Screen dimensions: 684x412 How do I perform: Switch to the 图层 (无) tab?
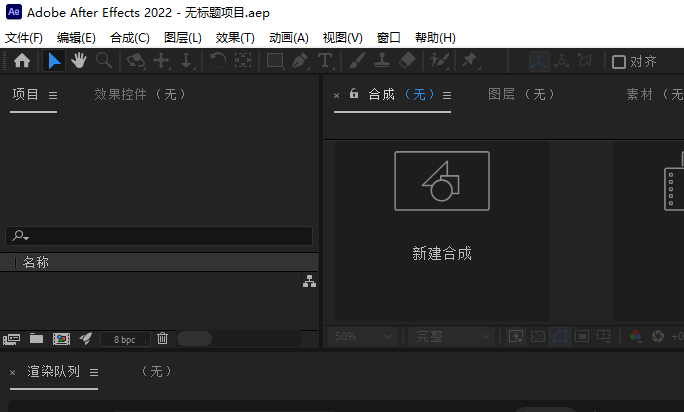click(521, 94)
